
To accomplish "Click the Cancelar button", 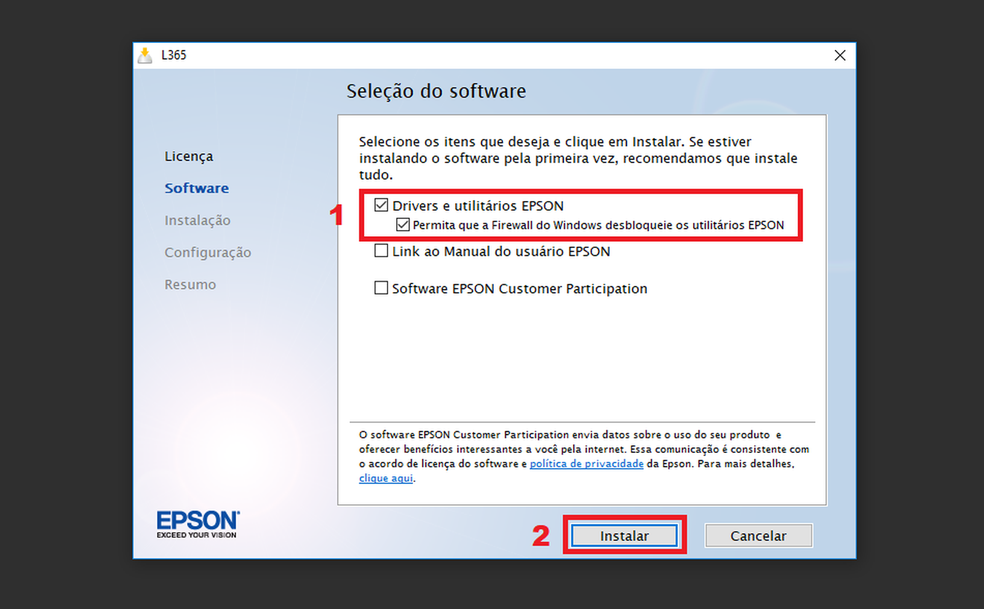I will point(758,535).
